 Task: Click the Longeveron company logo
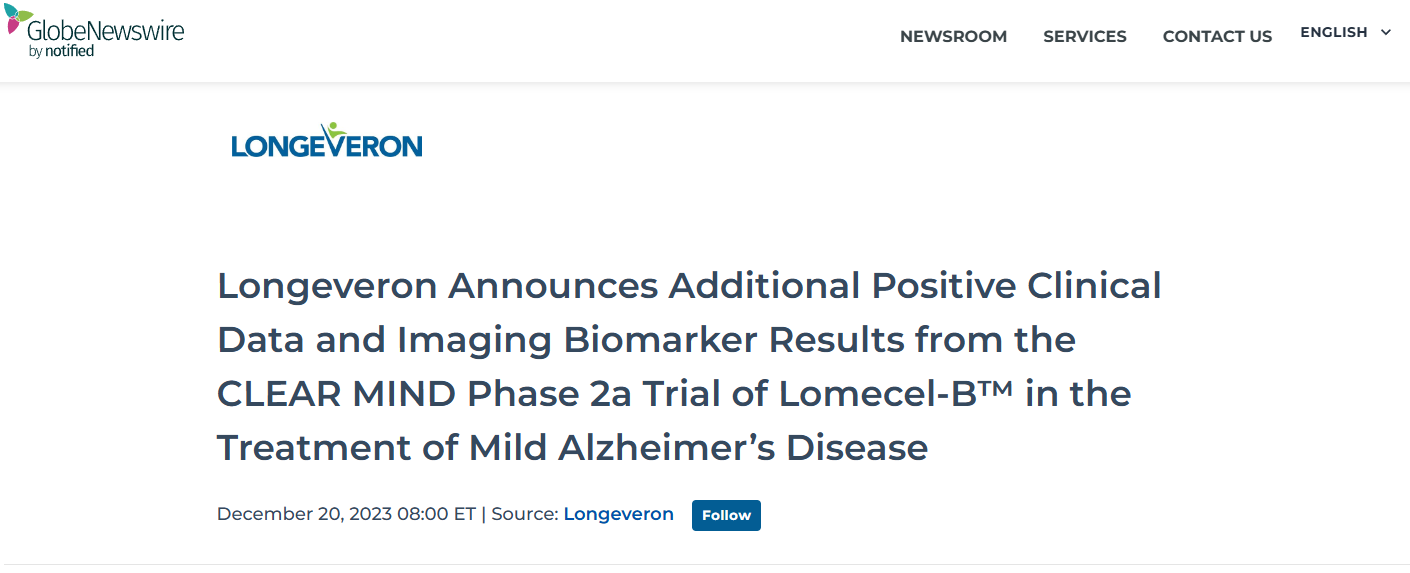point(326,142)
